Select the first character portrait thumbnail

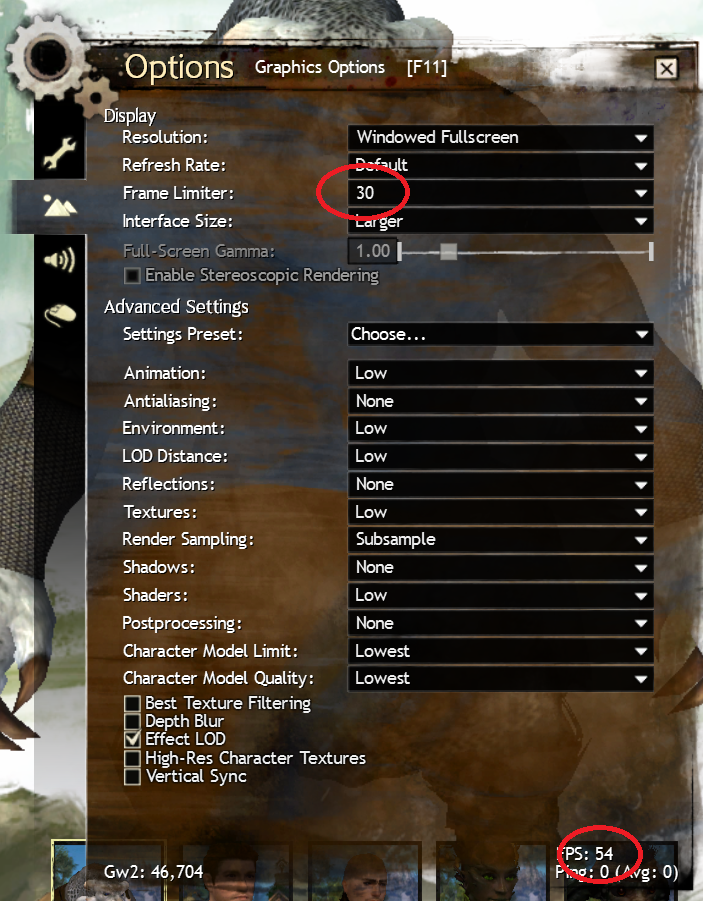[68, 871]
